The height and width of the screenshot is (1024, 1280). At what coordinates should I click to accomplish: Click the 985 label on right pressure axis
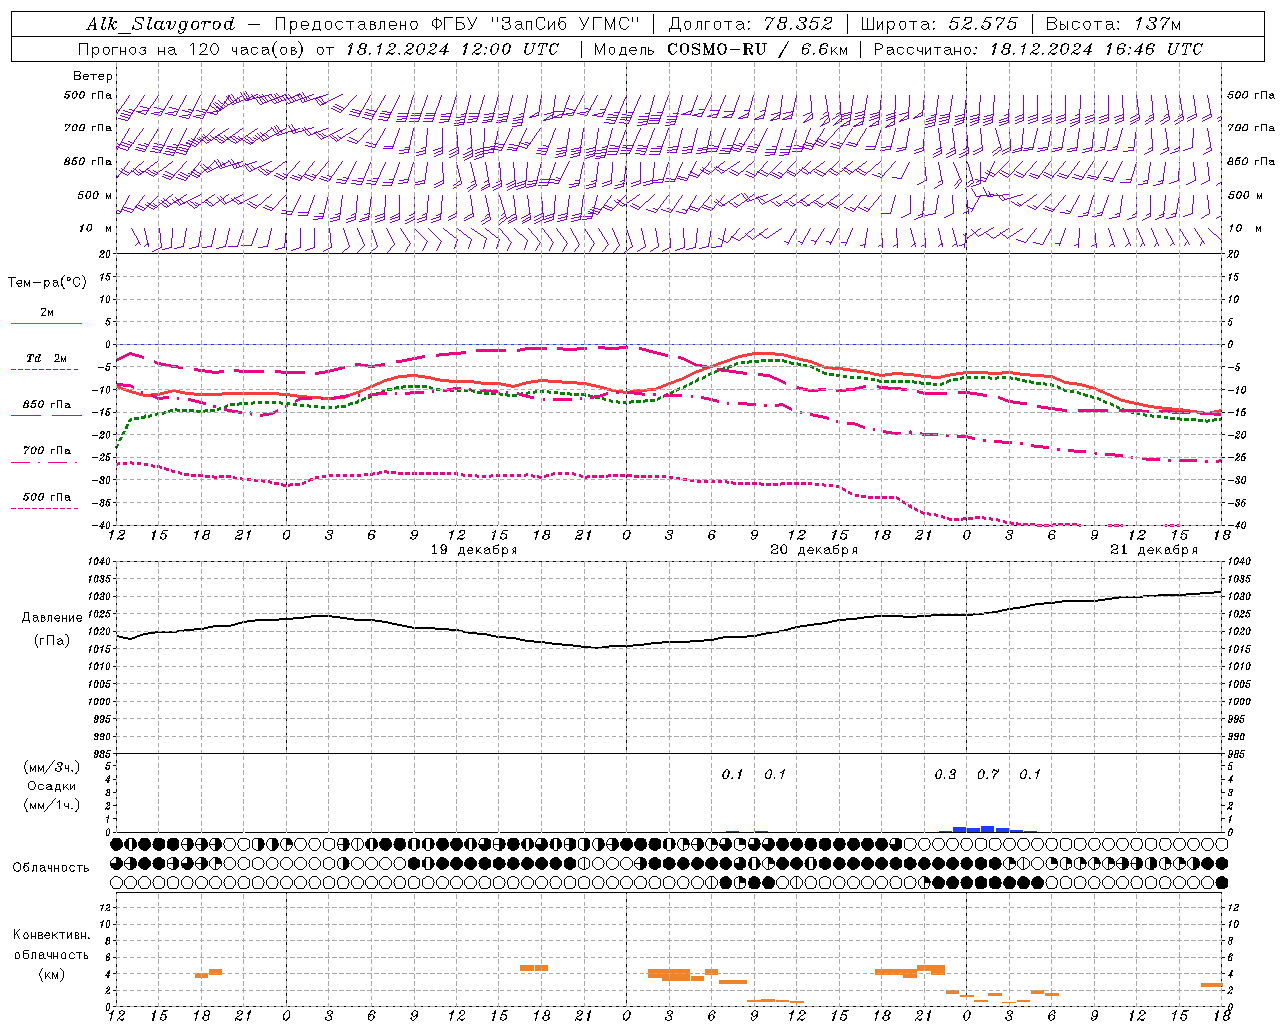coord(1238,754)
